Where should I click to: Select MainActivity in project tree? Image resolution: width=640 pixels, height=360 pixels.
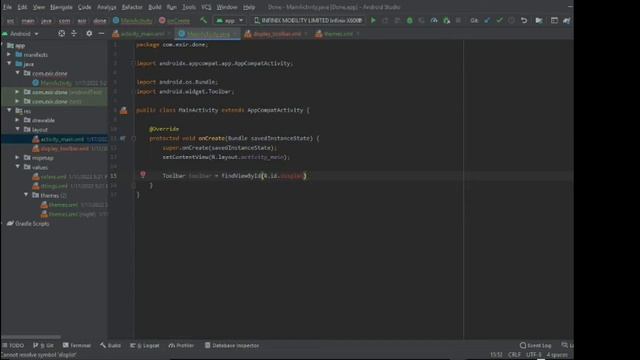pyautogui.click(x=56, y=83)
